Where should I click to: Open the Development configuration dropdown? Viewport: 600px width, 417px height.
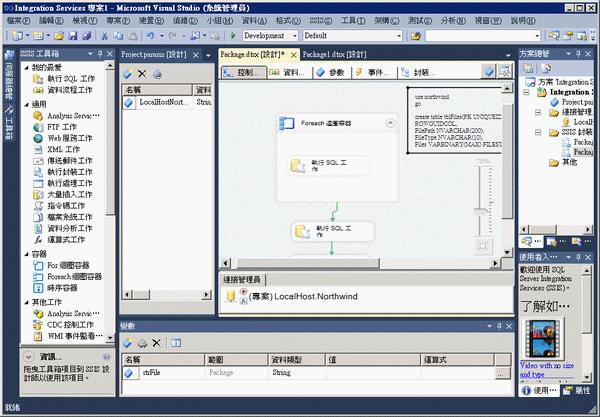tap(295, 36)
